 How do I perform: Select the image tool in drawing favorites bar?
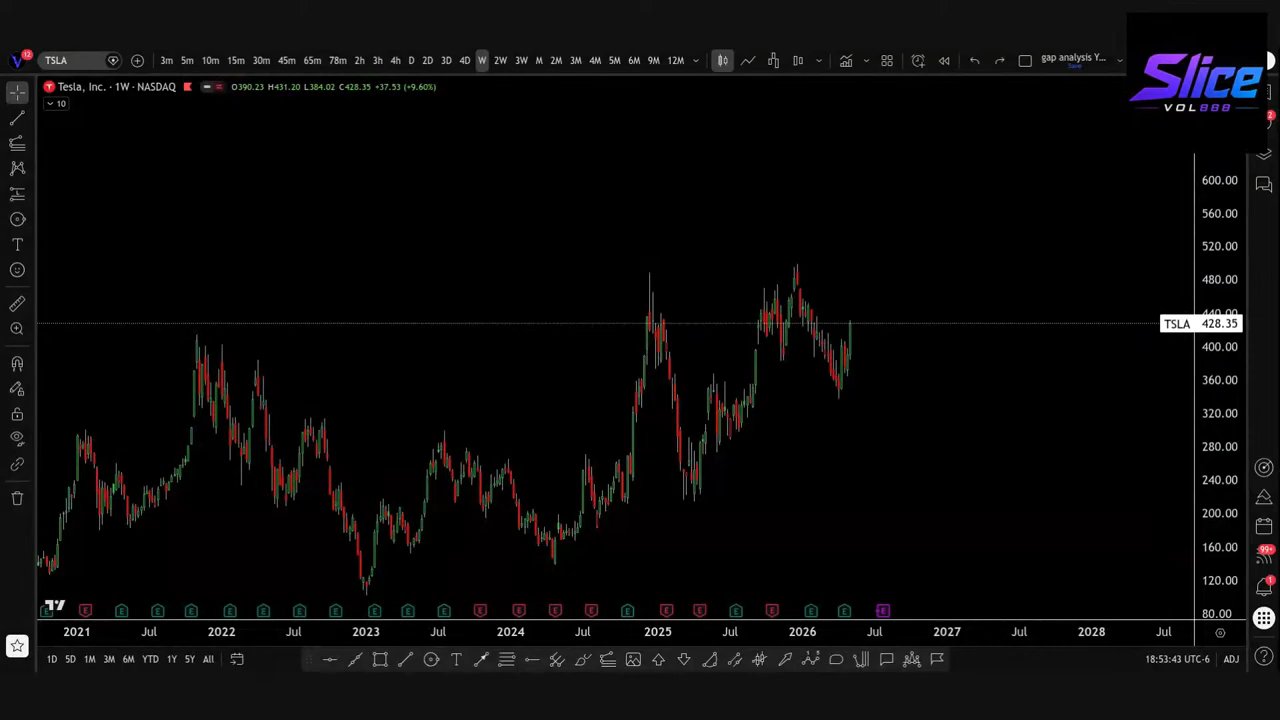[x=633, y=659]
